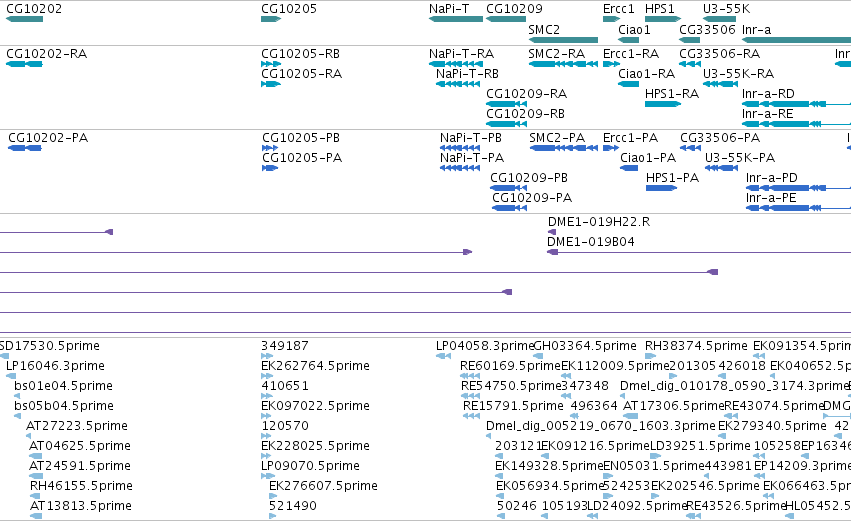Click EST entry 410651
Screen dimensions: 851x521
[x=284, y=386]
